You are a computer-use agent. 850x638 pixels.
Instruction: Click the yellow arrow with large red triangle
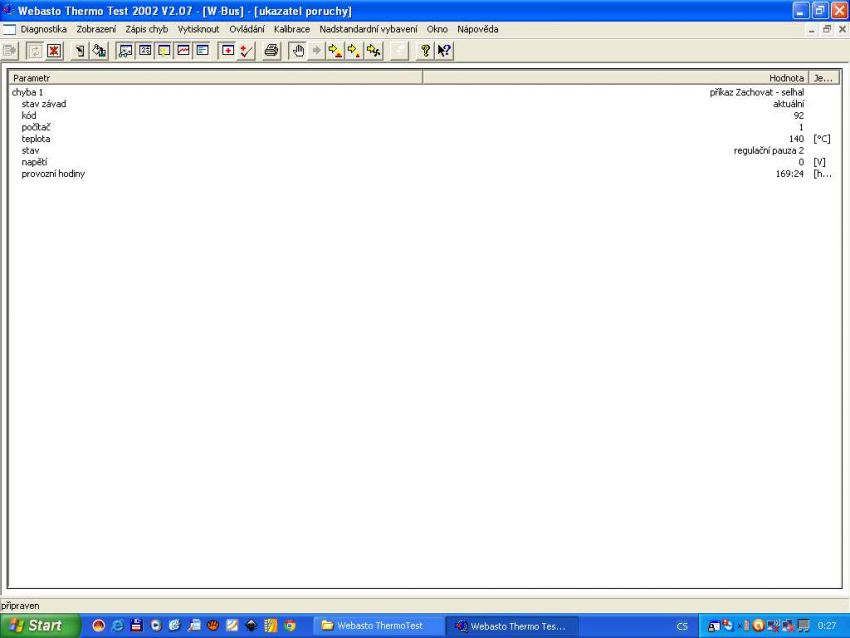(335, 51)
